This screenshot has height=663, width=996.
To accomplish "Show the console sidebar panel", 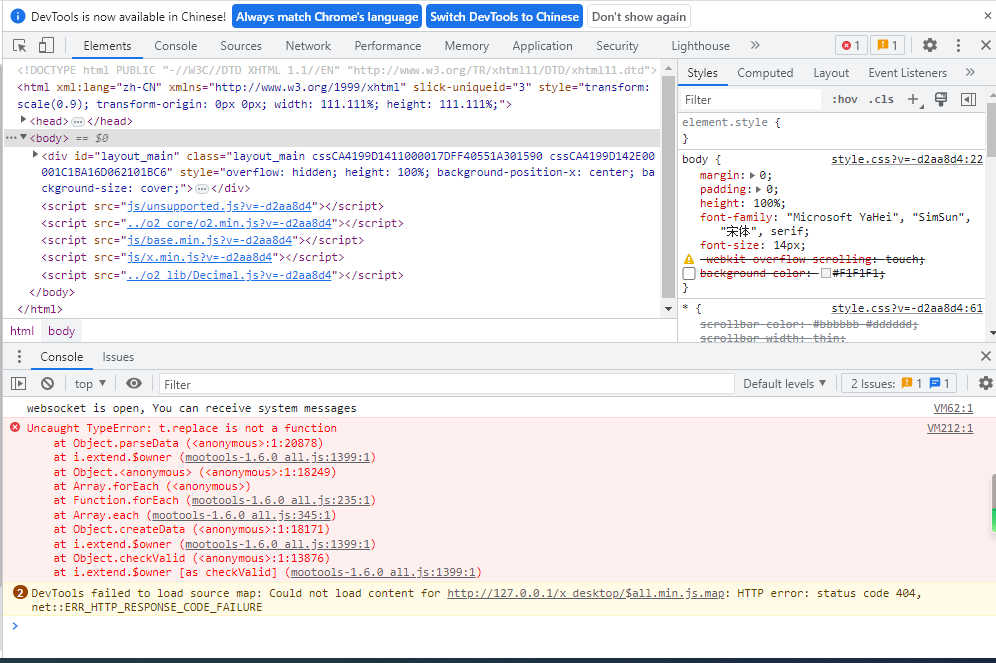I will point(18,384).
